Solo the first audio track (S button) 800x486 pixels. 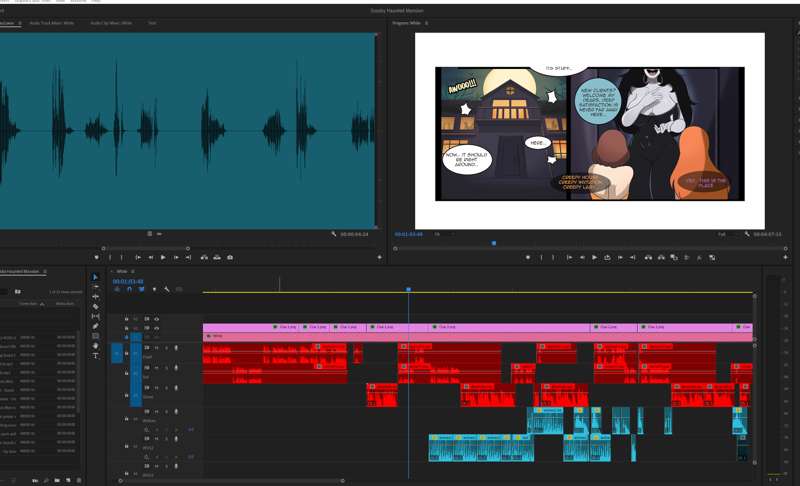tap(166, 348)
